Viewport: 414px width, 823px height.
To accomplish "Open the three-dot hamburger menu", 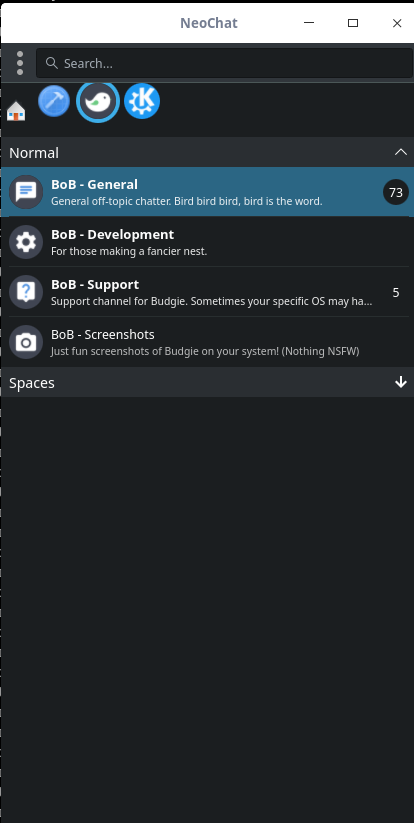I will point(20,63).
